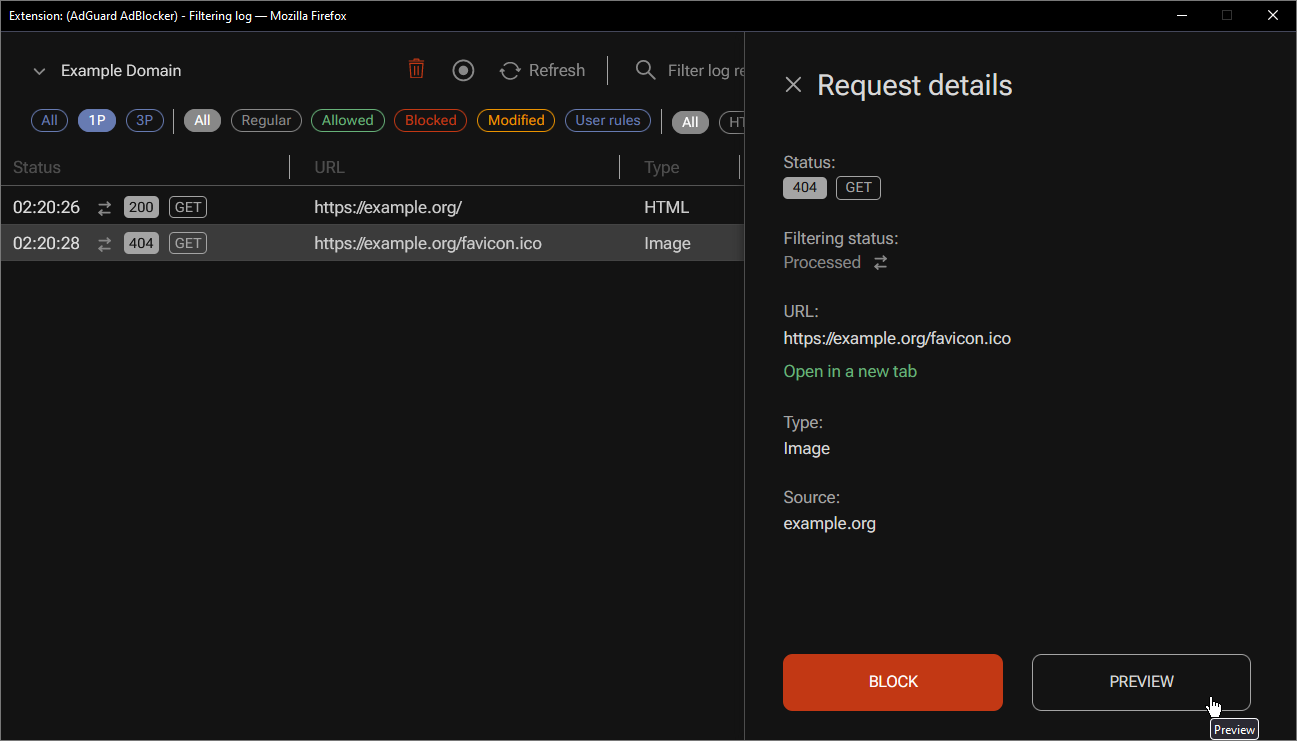
Task: Open favicon.ico in a new tab
Action: pyautogui.click(x=849, y=371)
